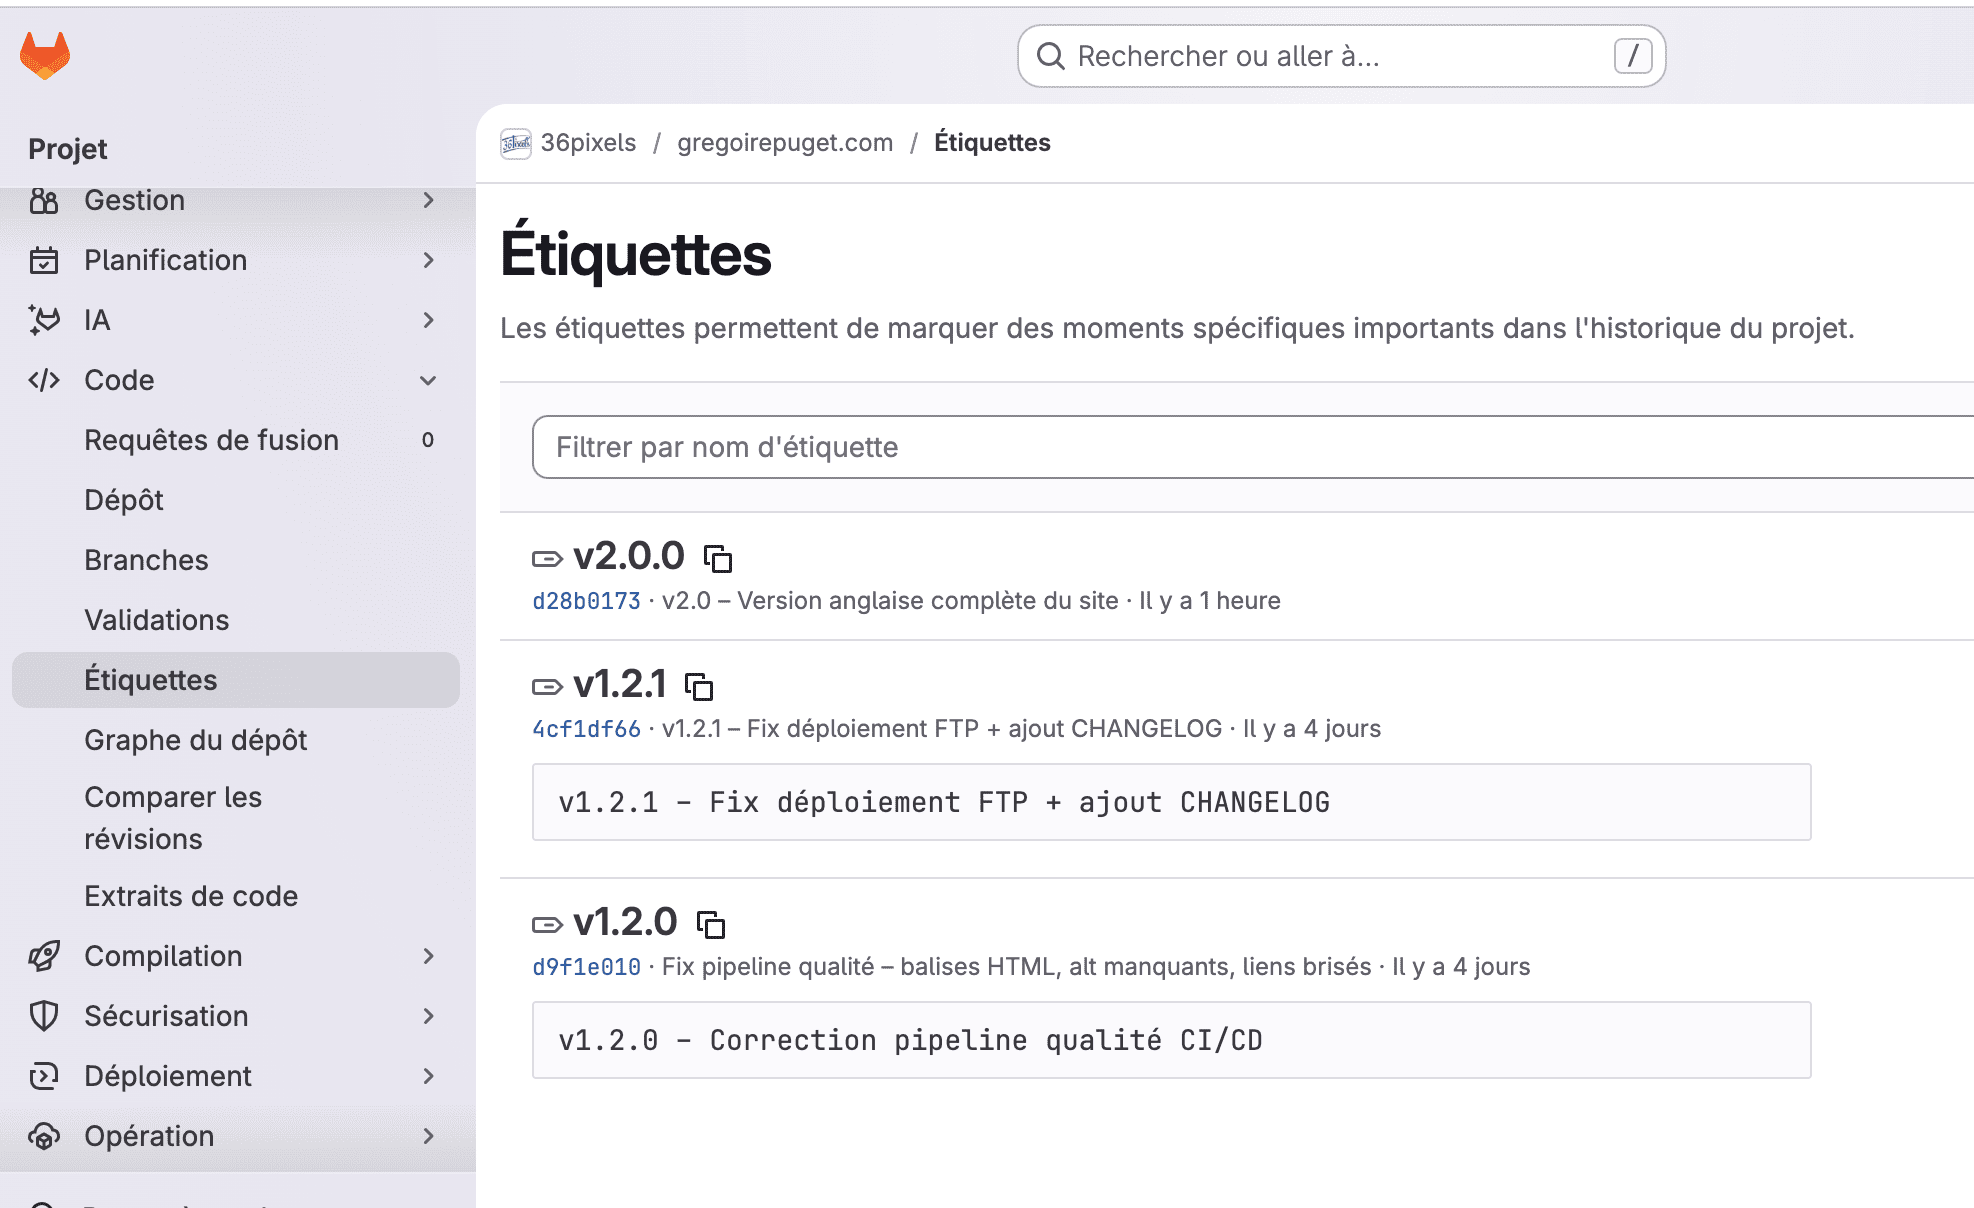1974x1208 pixels.
Task: Open commit title 'Fix déploiement FTP + ajout CHANGELOG'
Action: [x=942, y=729]
